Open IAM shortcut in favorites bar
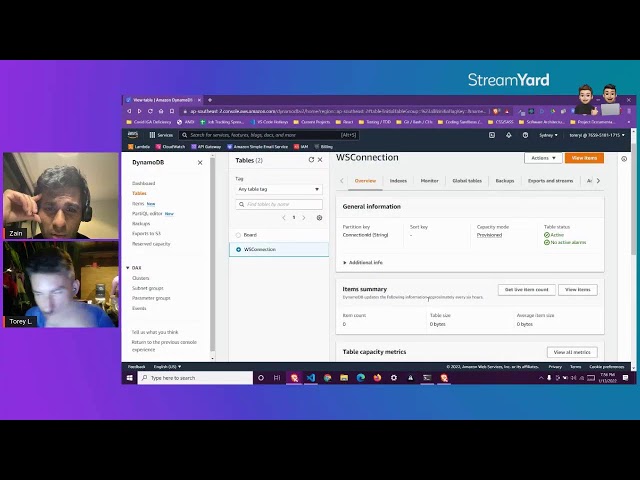 coord(301,147)
